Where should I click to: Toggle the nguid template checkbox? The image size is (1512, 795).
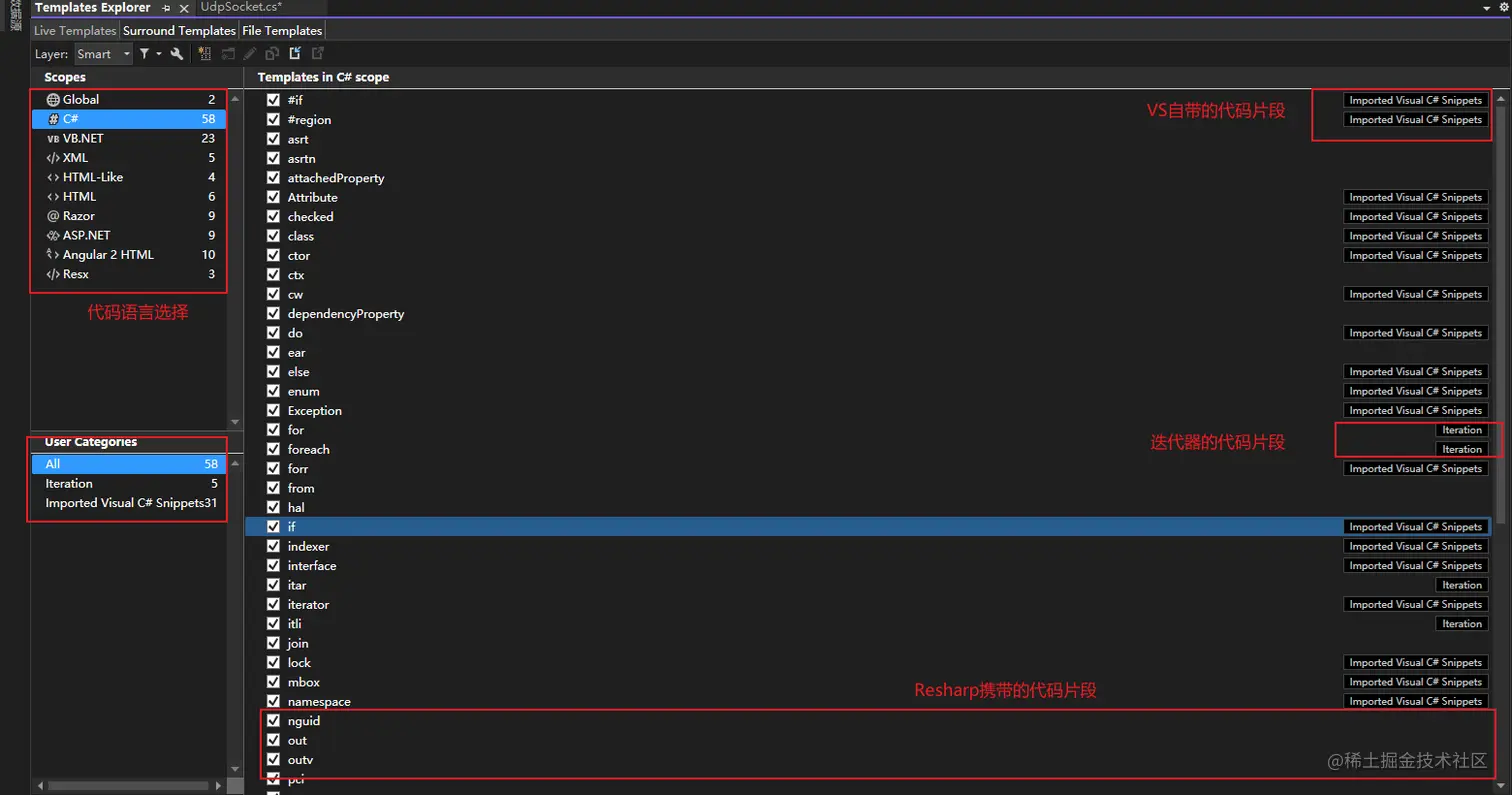tap(273, 721)
